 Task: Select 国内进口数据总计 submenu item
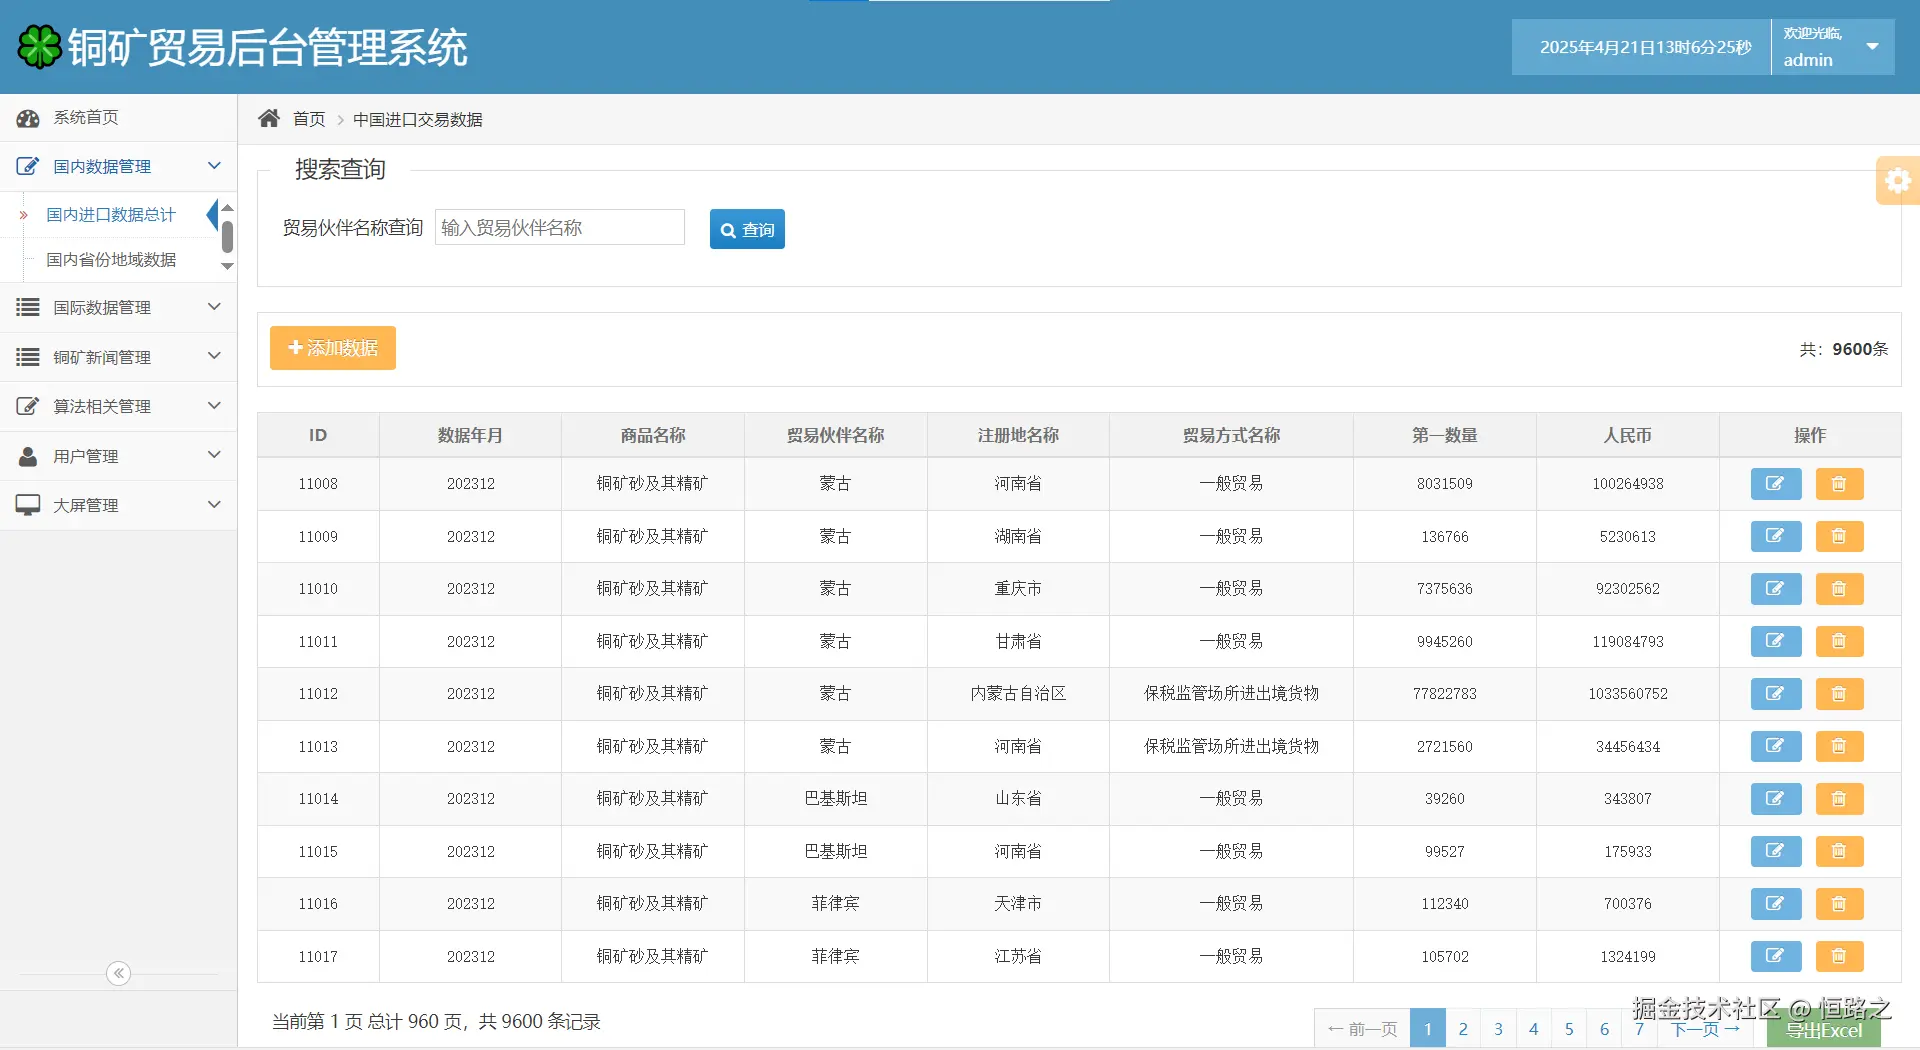(x=110, y=215)
